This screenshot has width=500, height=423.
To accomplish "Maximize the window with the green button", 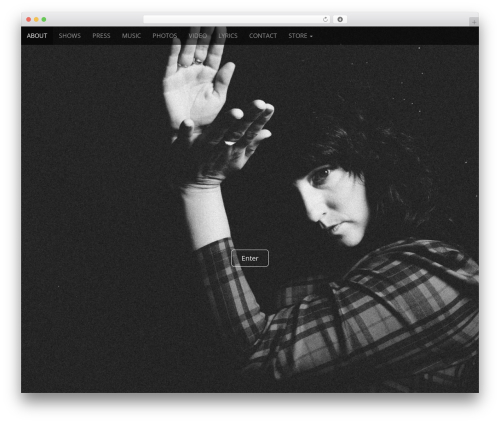I will (x=44, y=19).
